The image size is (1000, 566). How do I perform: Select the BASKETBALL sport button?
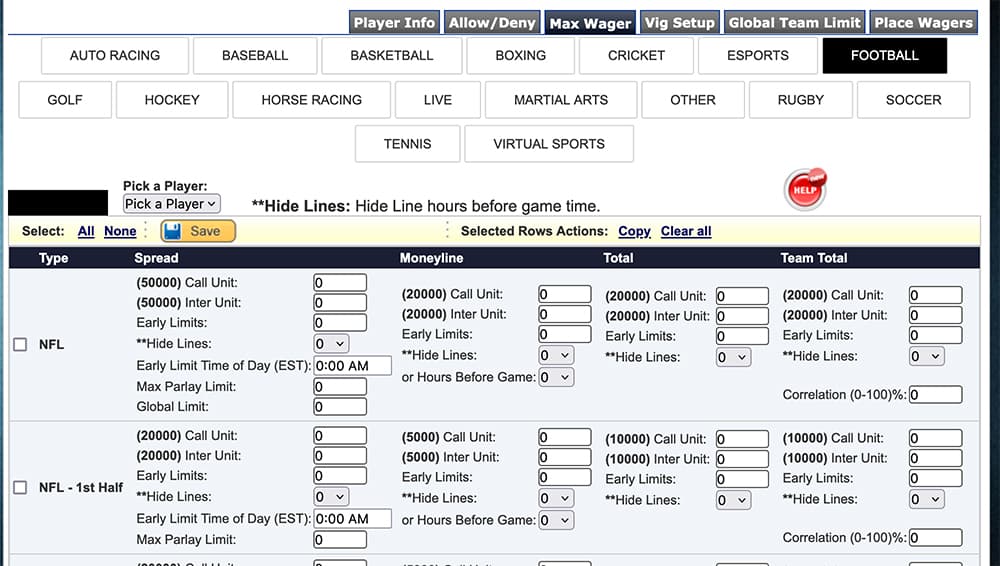392,56
